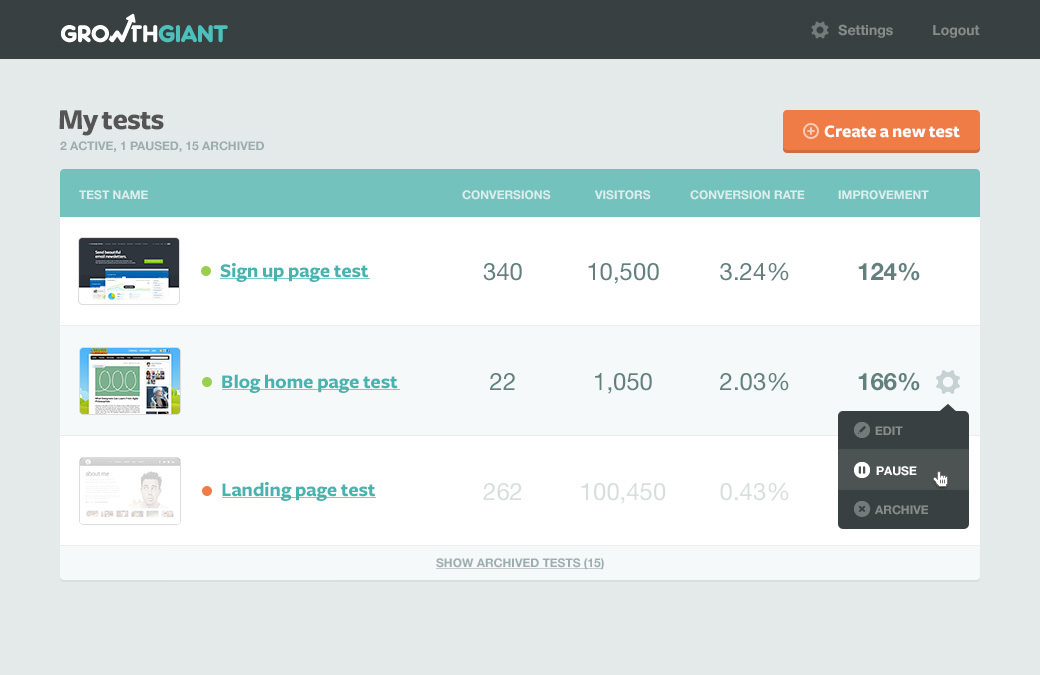The width and height of the screenshot is (1040, 675).
Task: Click the Conversions column header
Action: click(506, 195)
